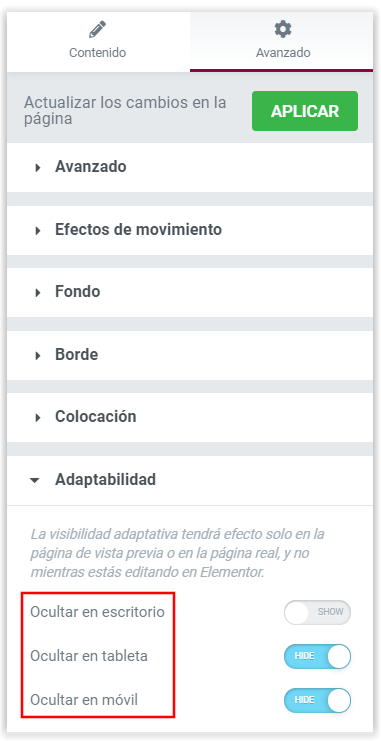Image resolution: width=381 pixels, height=741 pixels.
Task: Click the gear icon above Avanzado
Action: [x=283, y=30]
